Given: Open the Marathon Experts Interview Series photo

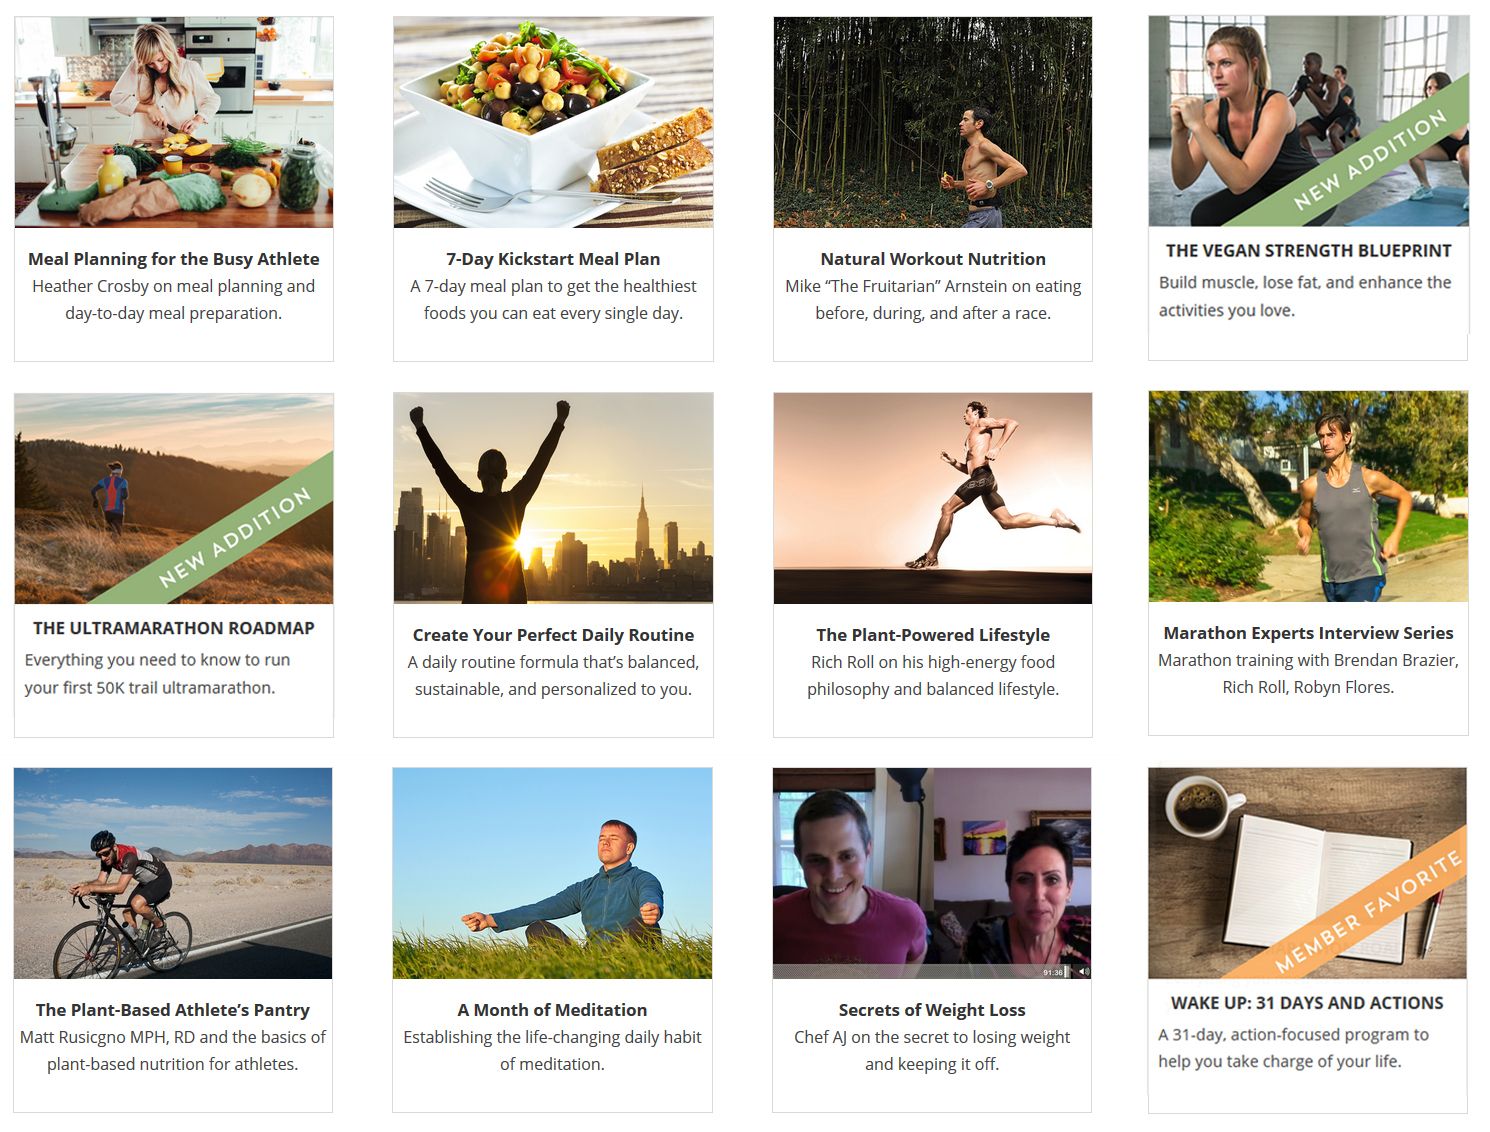Looking at the screenshot, I should [1308, 496].
